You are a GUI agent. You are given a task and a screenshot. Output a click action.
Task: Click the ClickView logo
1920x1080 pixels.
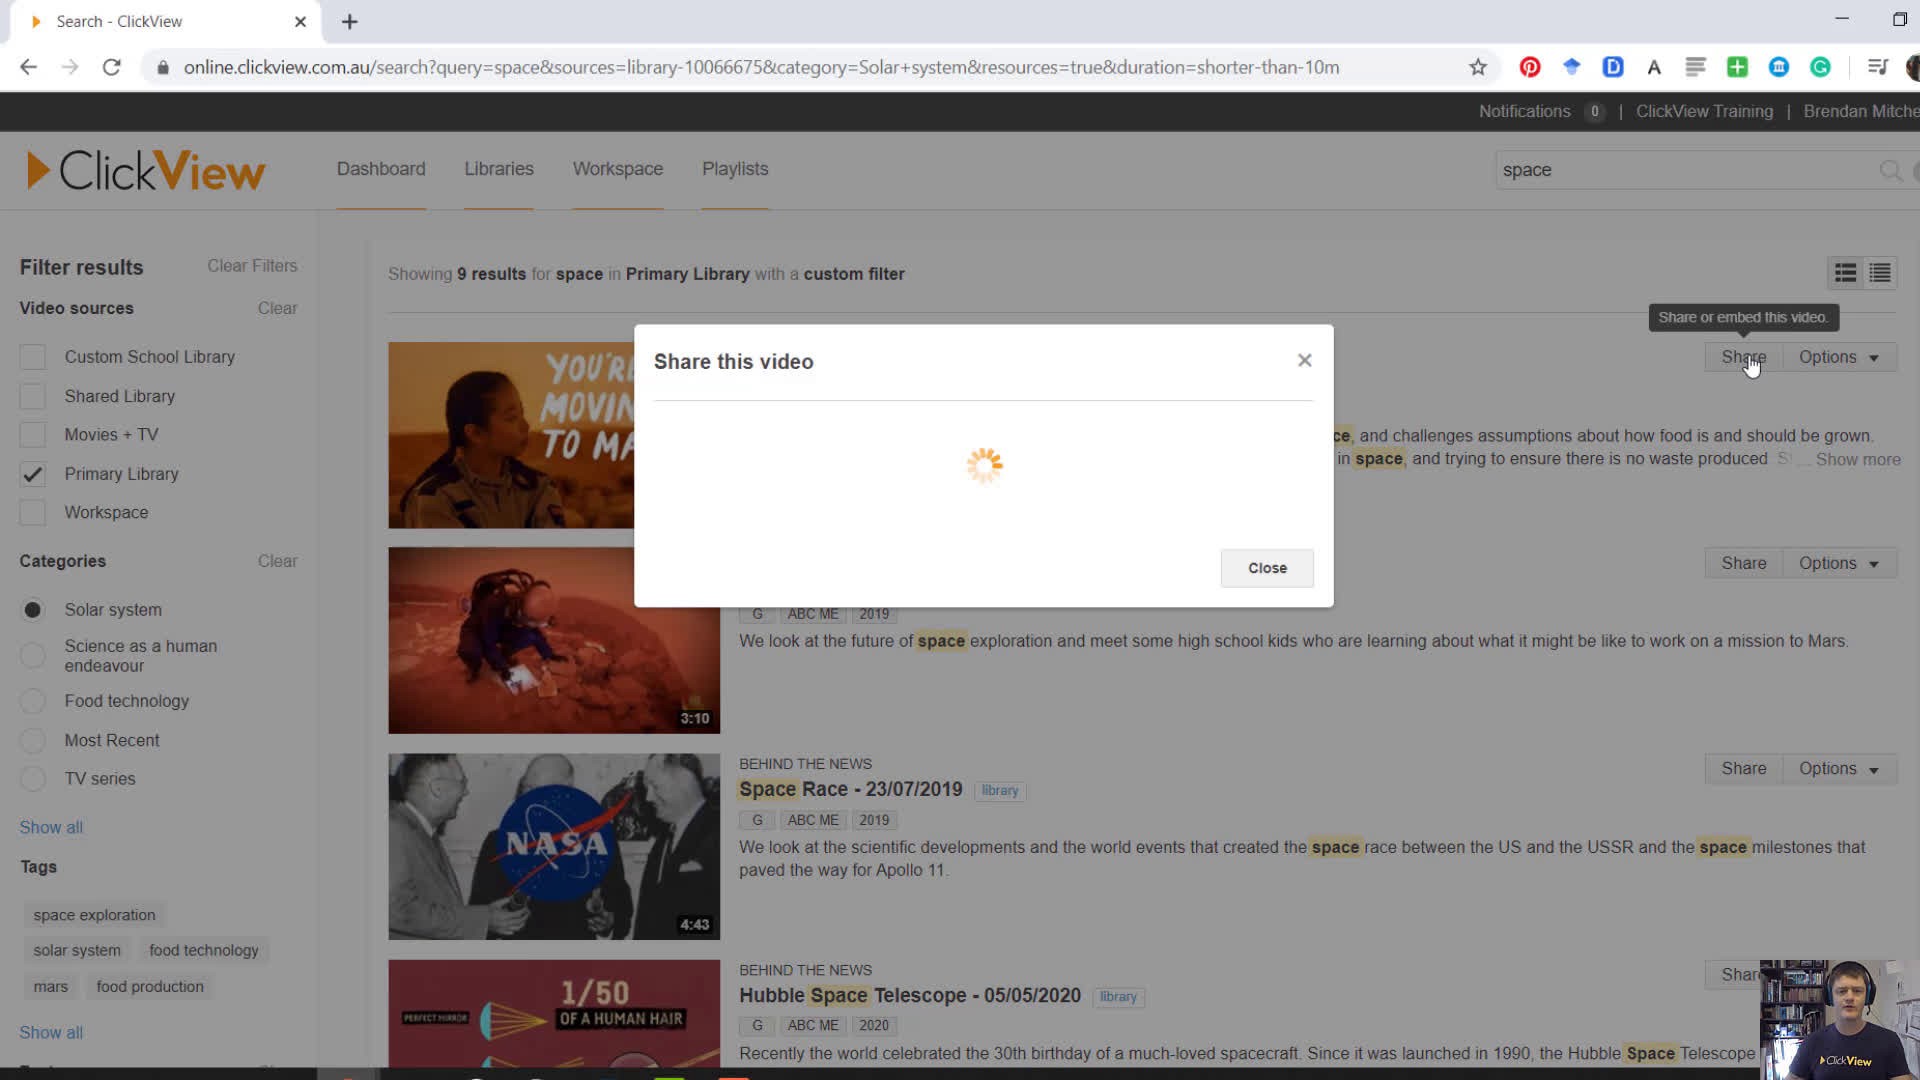click(x=146, y=170)
